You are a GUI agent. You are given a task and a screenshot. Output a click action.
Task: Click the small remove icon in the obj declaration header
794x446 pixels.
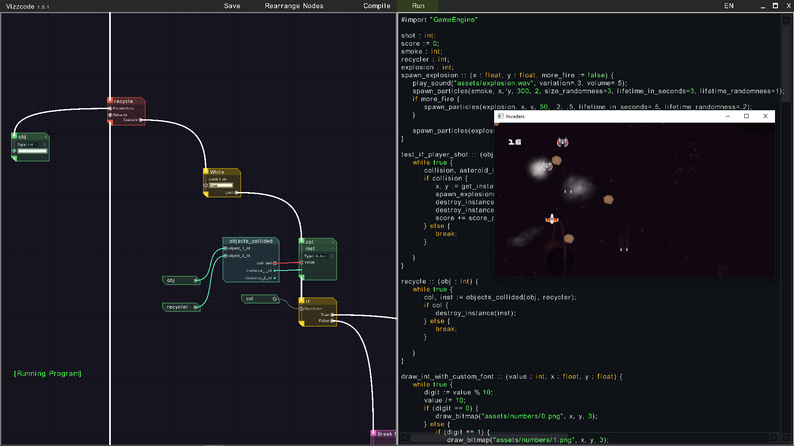click(x=46, y=137)
